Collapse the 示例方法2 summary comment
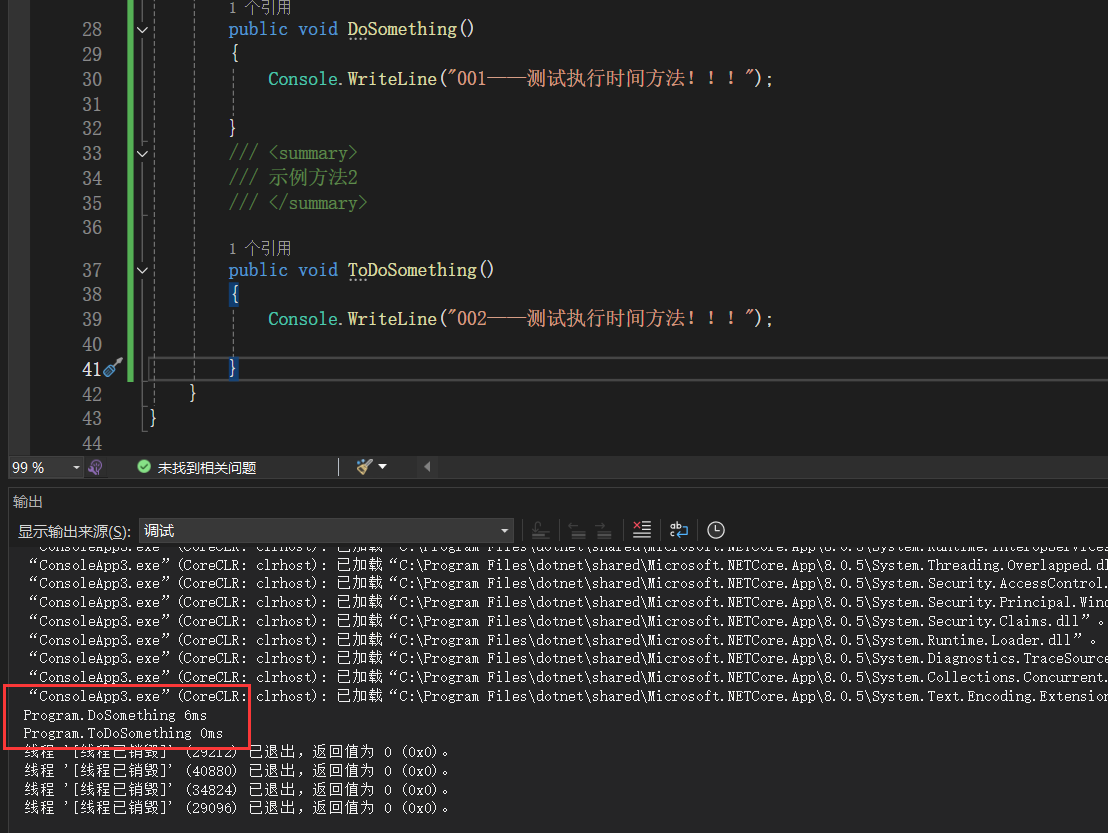This screenshot has width=1108, height=833. pyautogui.click(x=142, y=154)
